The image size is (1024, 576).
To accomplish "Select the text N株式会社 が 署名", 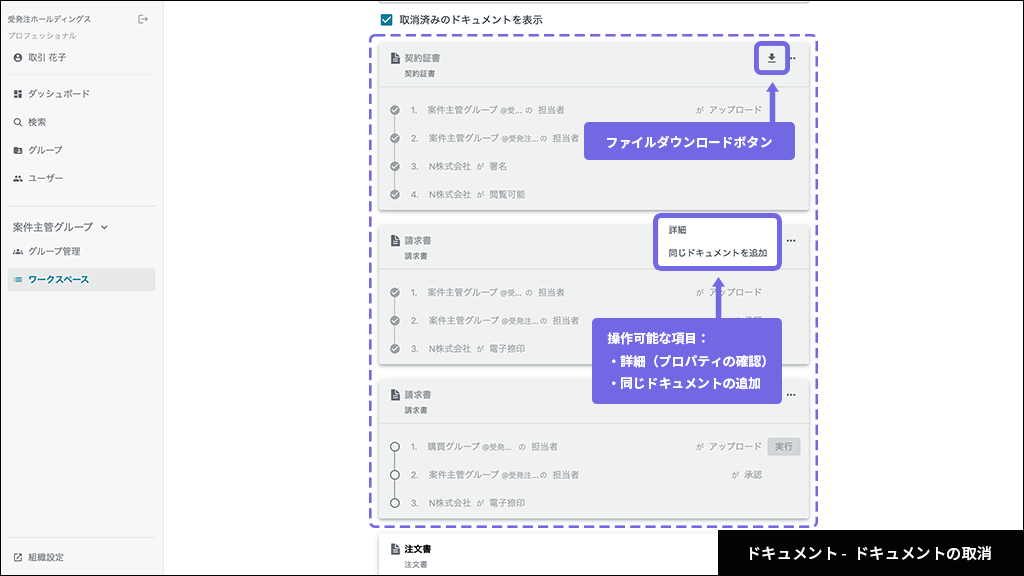I will click(x=468, y=167).
